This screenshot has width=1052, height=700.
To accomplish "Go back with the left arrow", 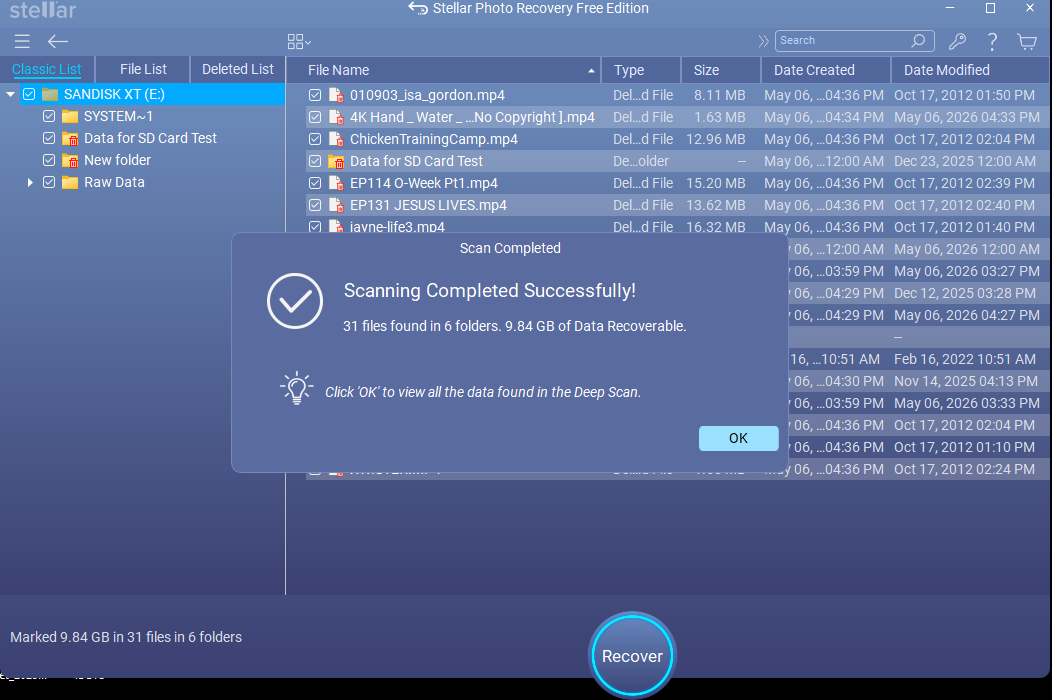I will (58, 42).
